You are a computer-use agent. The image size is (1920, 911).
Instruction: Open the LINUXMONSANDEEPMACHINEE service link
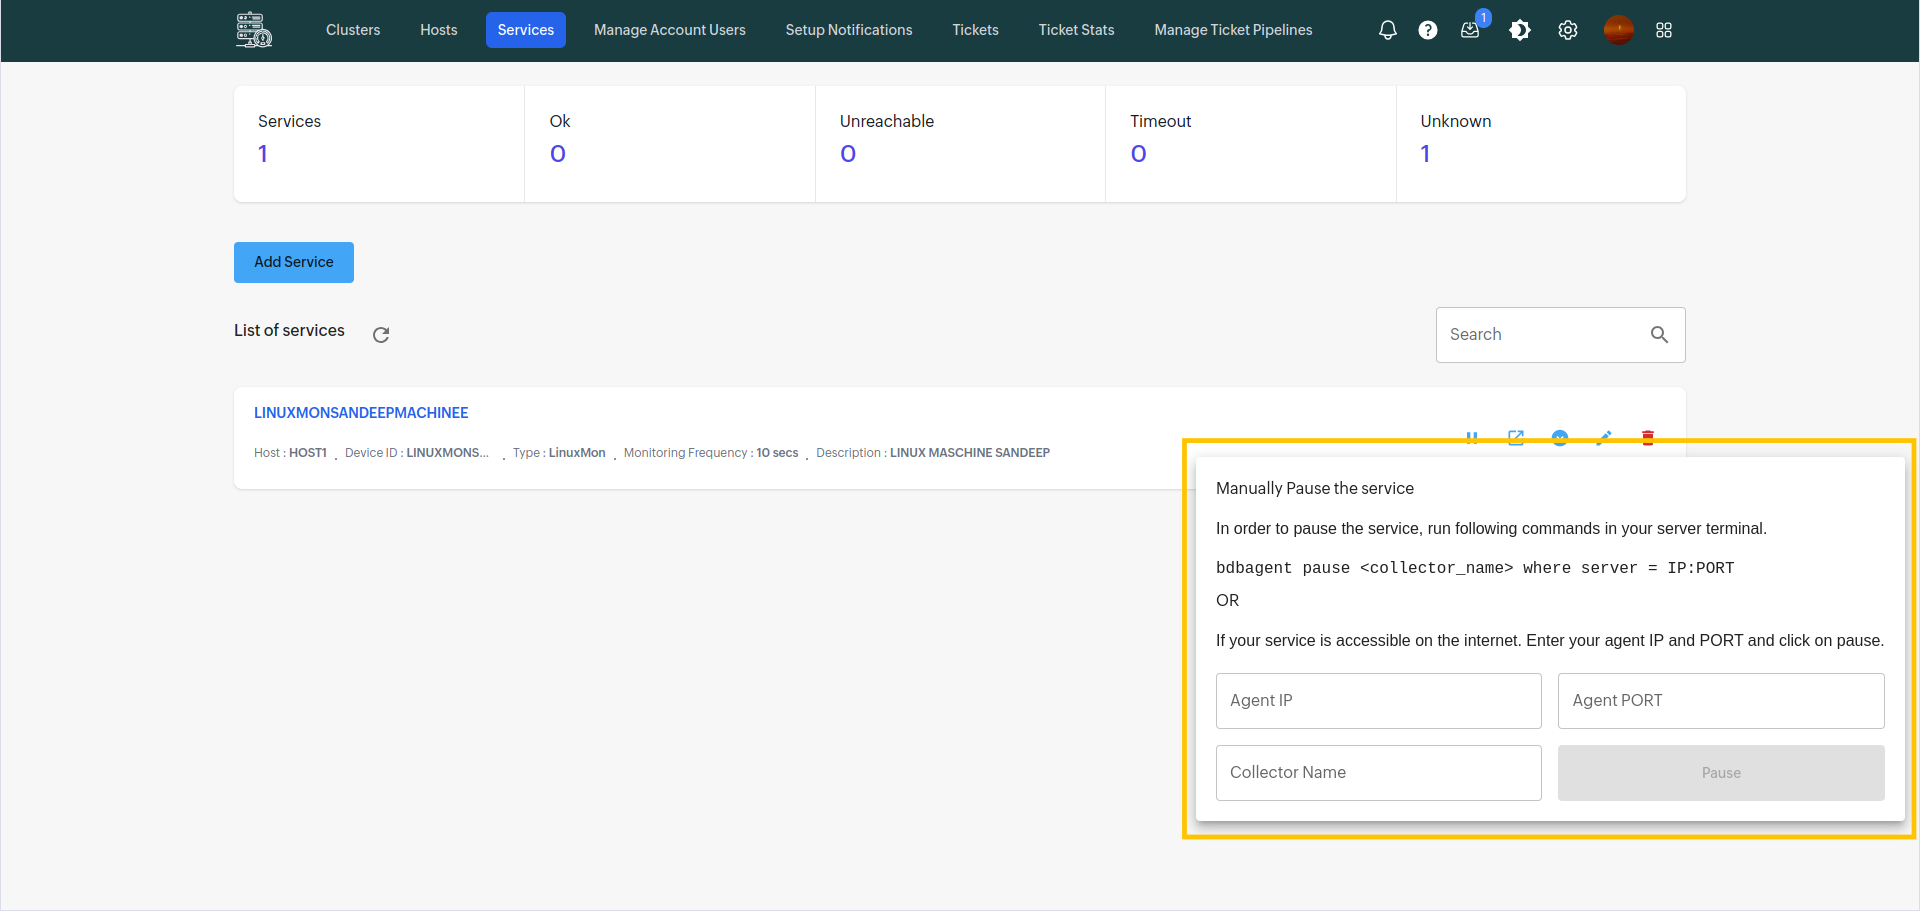point(361,413)
